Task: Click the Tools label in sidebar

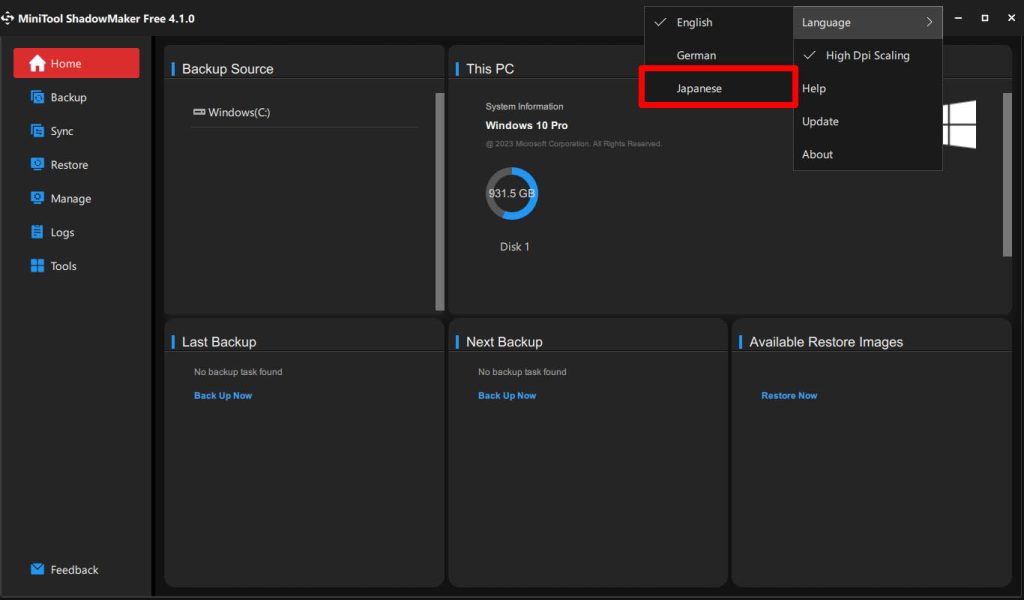Action: [x=63, y=266]
